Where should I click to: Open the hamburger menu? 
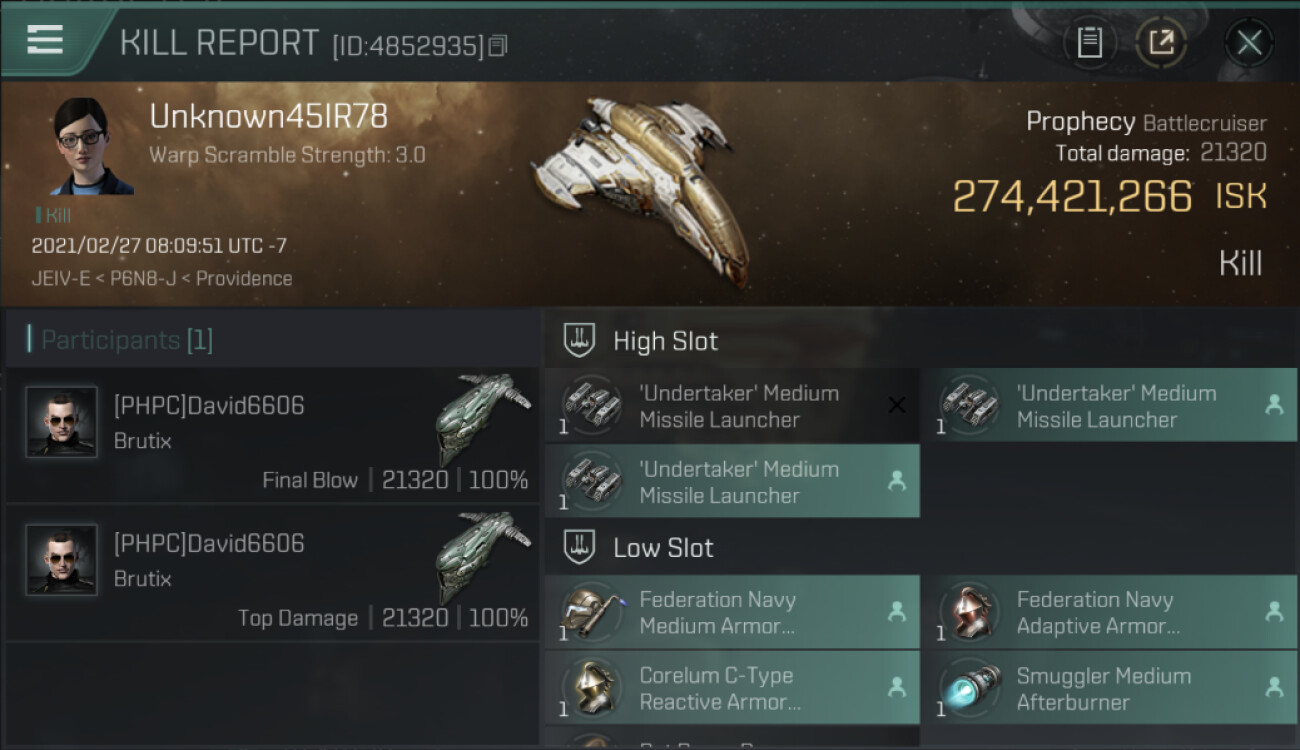[x=45, y=40]
